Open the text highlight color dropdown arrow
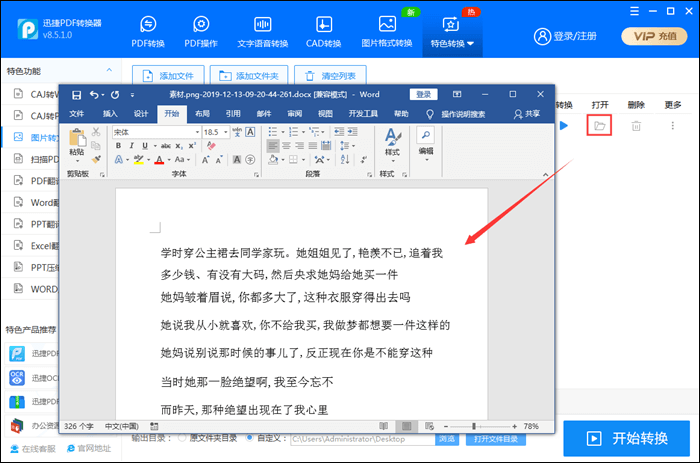This screenshot has width=700, height=463. point(149,160)
